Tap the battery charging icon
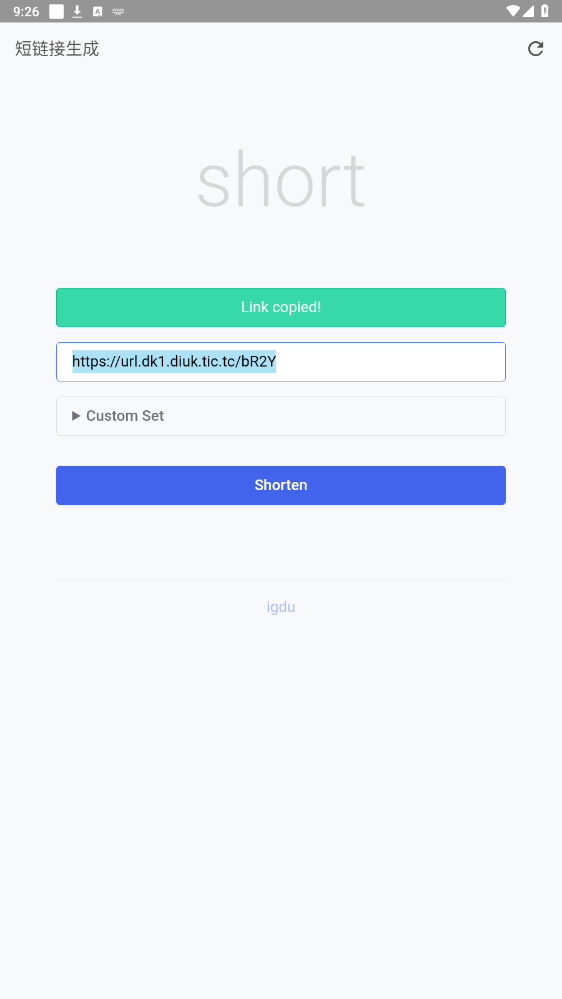The height and width of the screenshot is (999, 562). [x=545, y=11]
